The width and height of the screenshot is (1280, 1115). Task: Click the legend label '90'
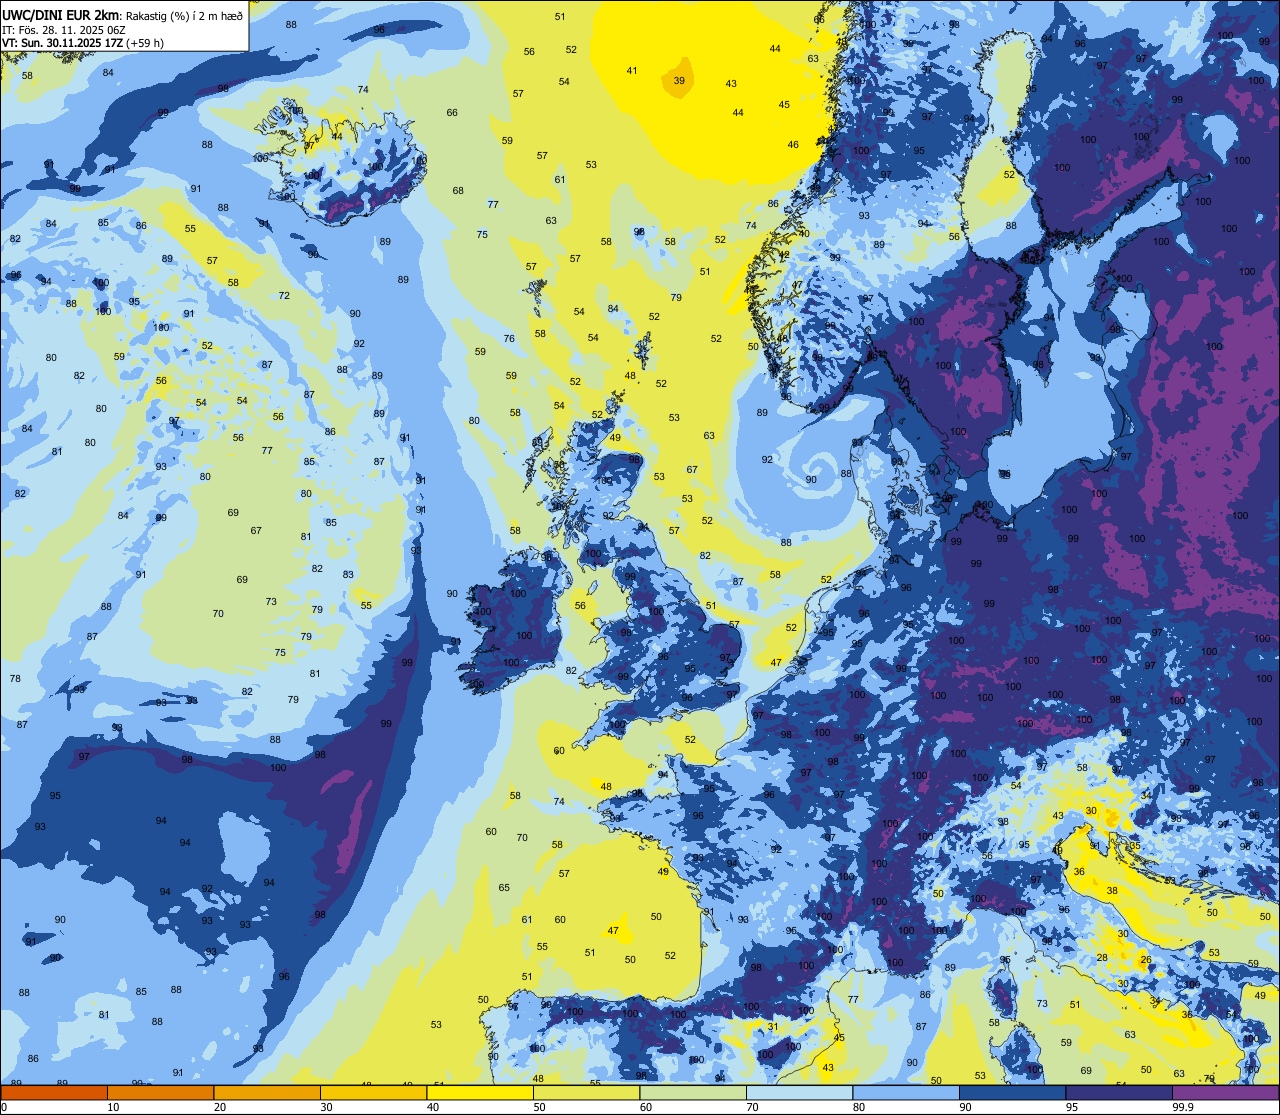coord(965,1107)
